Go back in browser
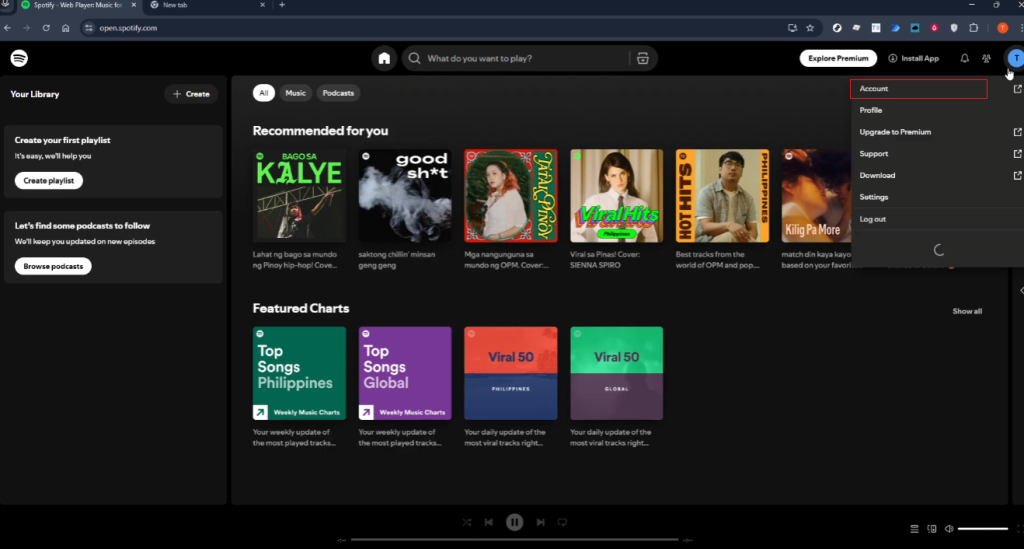The height and width of the screenshot is (549, 1024). coord(7,28)
